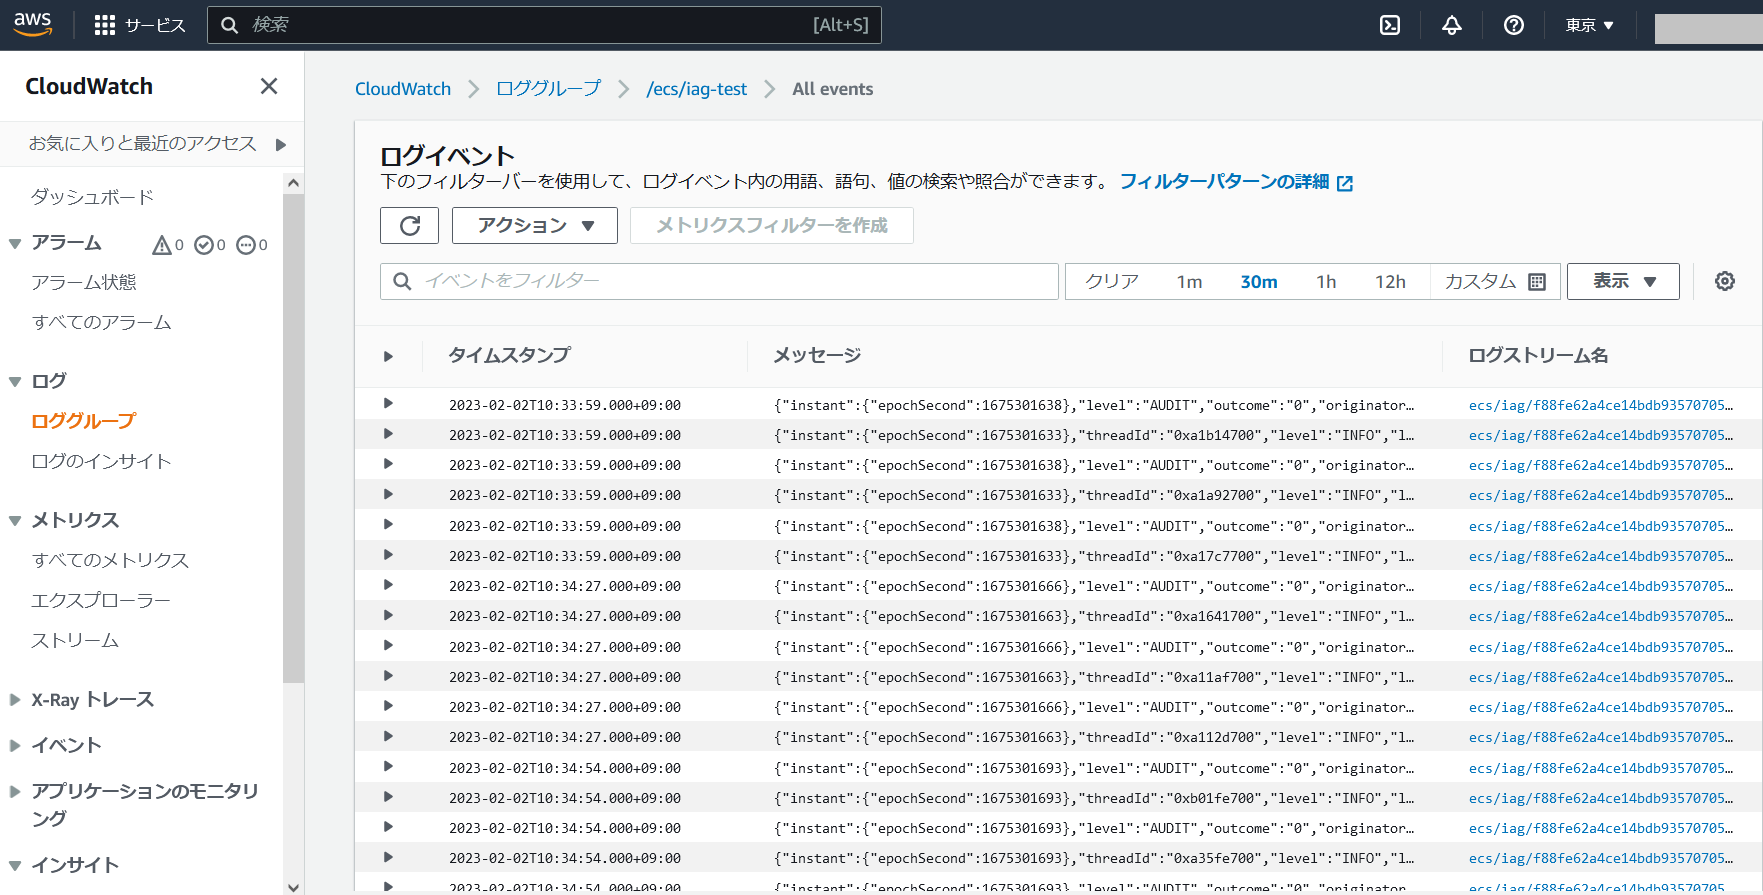The image size is (1763, 895).
Task: Click the insufficient data alarm count icon
Action: (x=246, y=245)
